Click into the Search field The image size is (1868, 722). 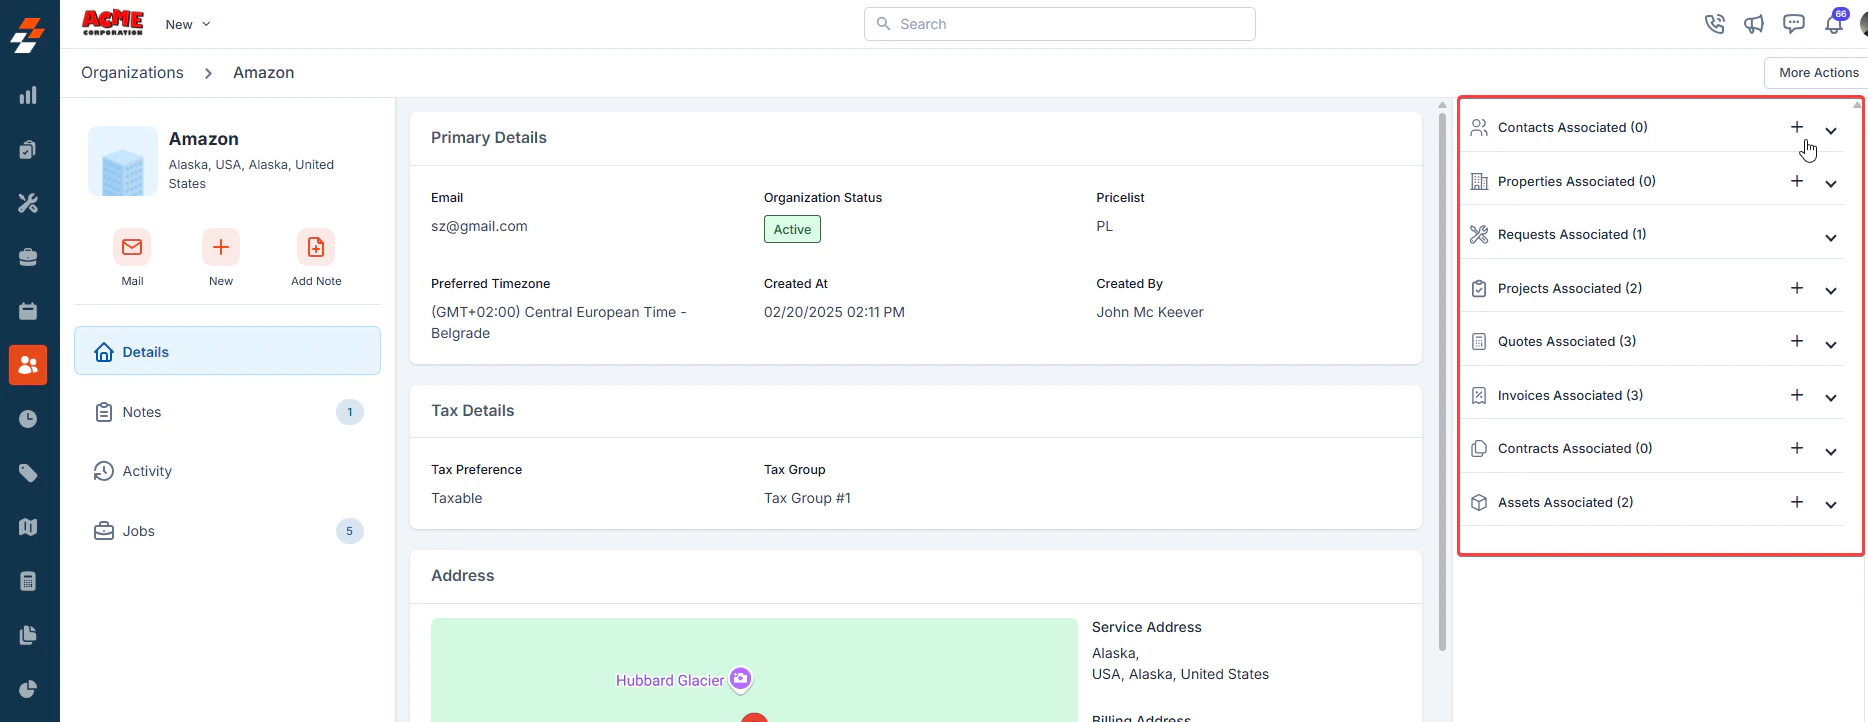pos(1060,24)
